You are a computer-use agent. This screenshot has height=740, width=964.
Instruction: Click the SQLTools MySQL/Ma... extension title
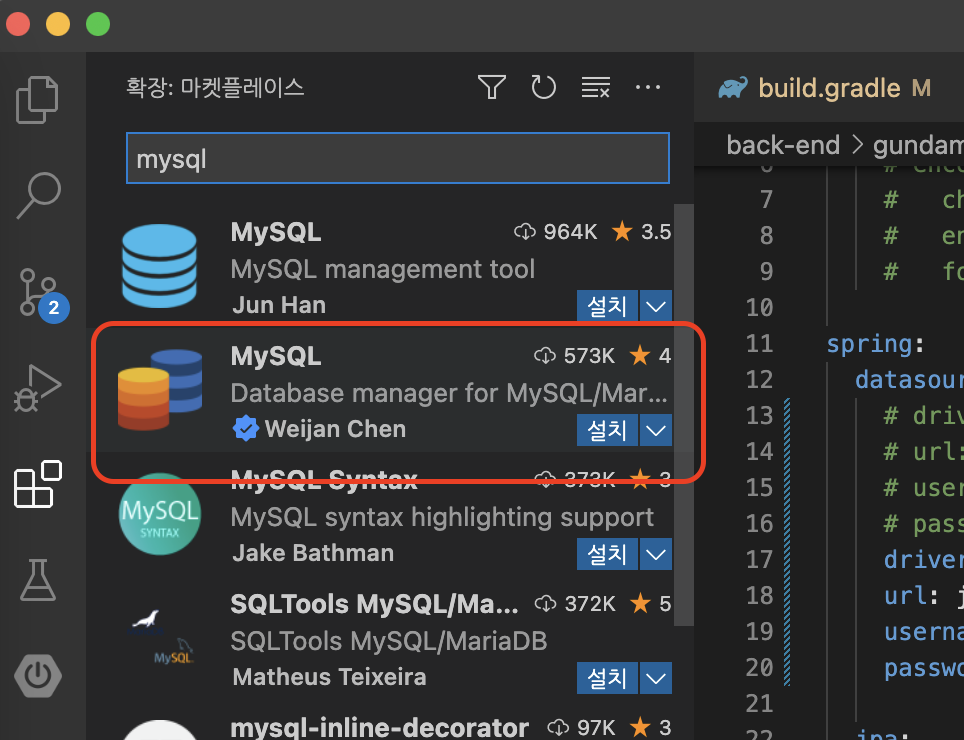(x=374, y=604)
